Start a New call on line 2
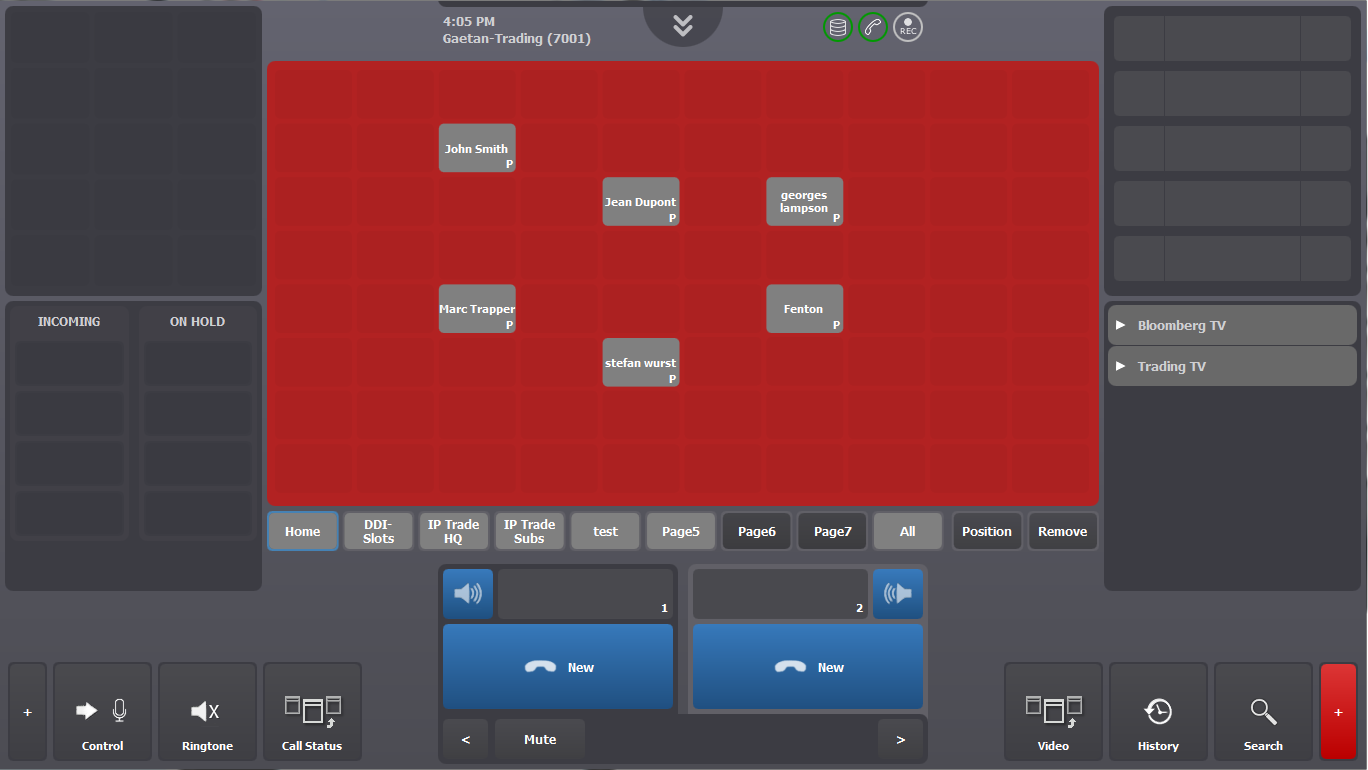 coord(808,667)
